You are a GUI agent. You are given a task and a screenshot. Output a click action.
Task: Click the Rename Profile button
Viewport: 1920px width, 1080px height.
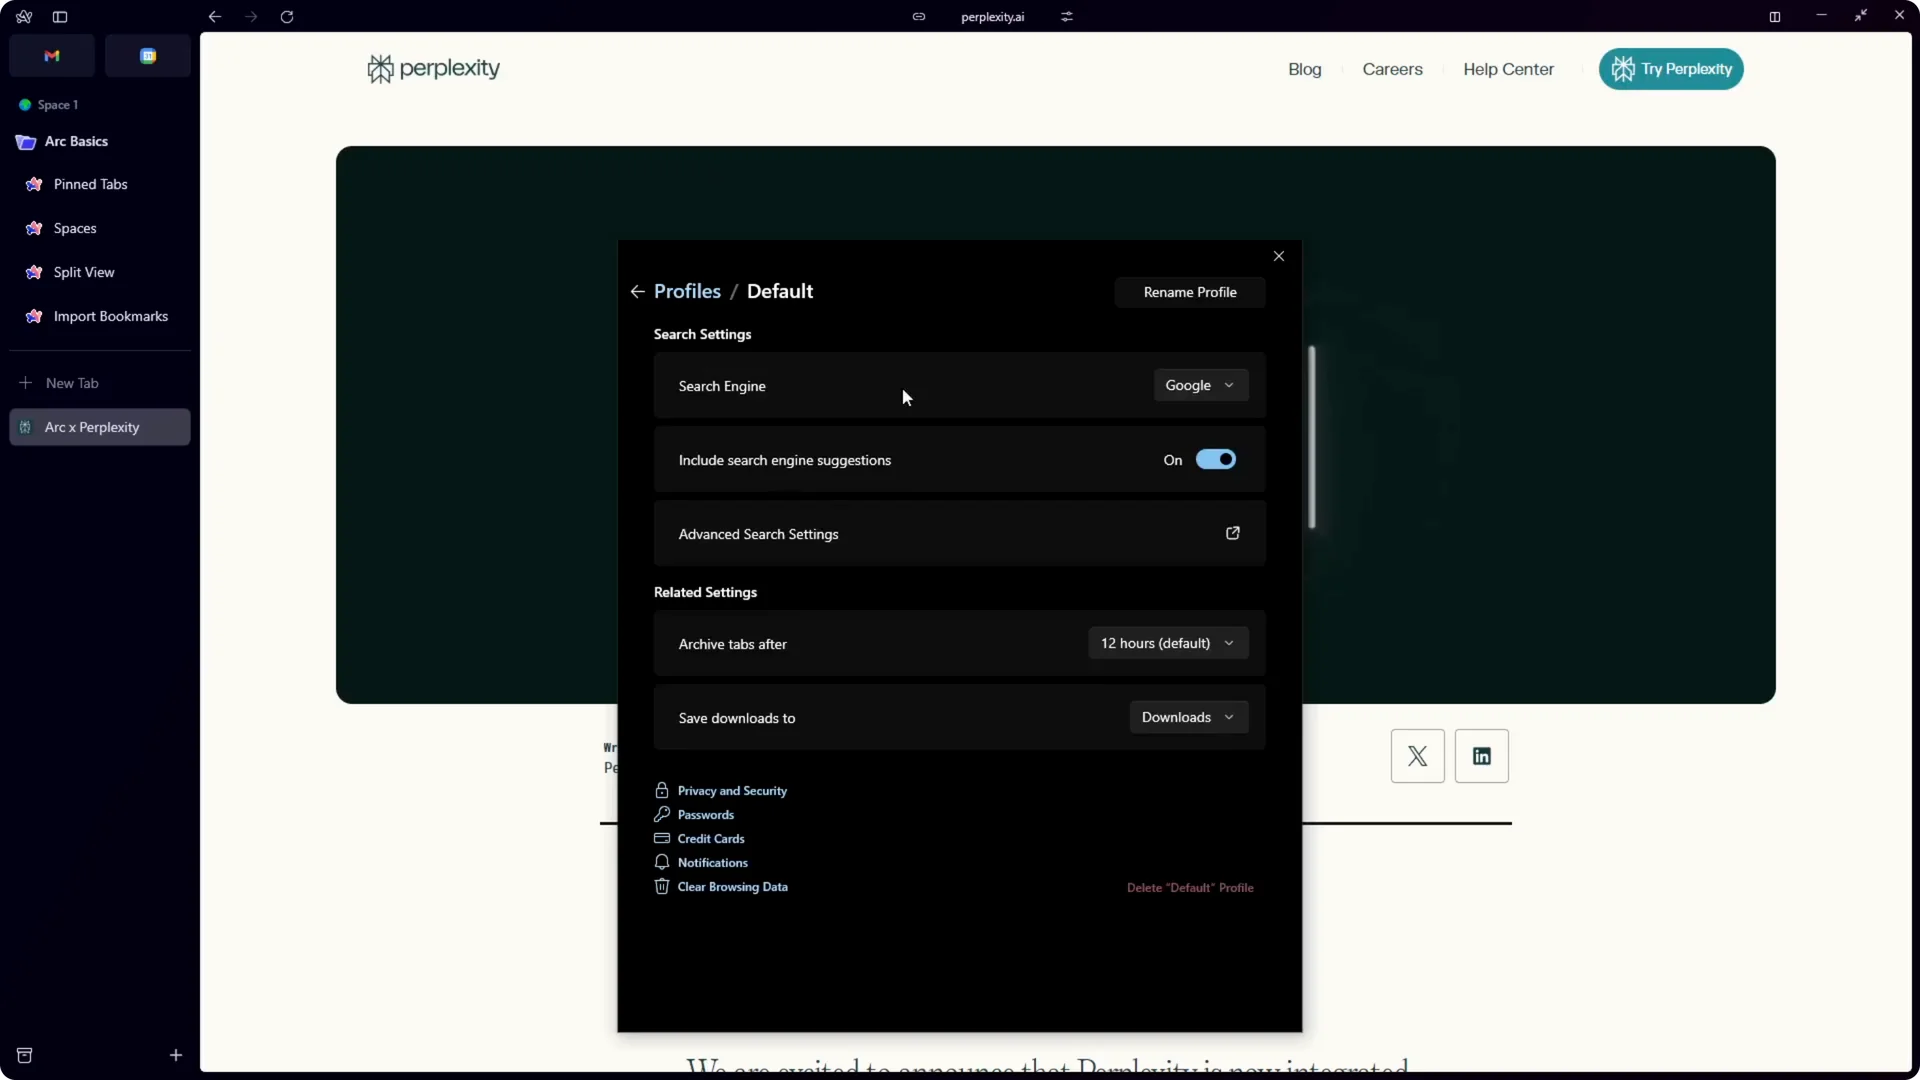click(x=1189, y=292)
